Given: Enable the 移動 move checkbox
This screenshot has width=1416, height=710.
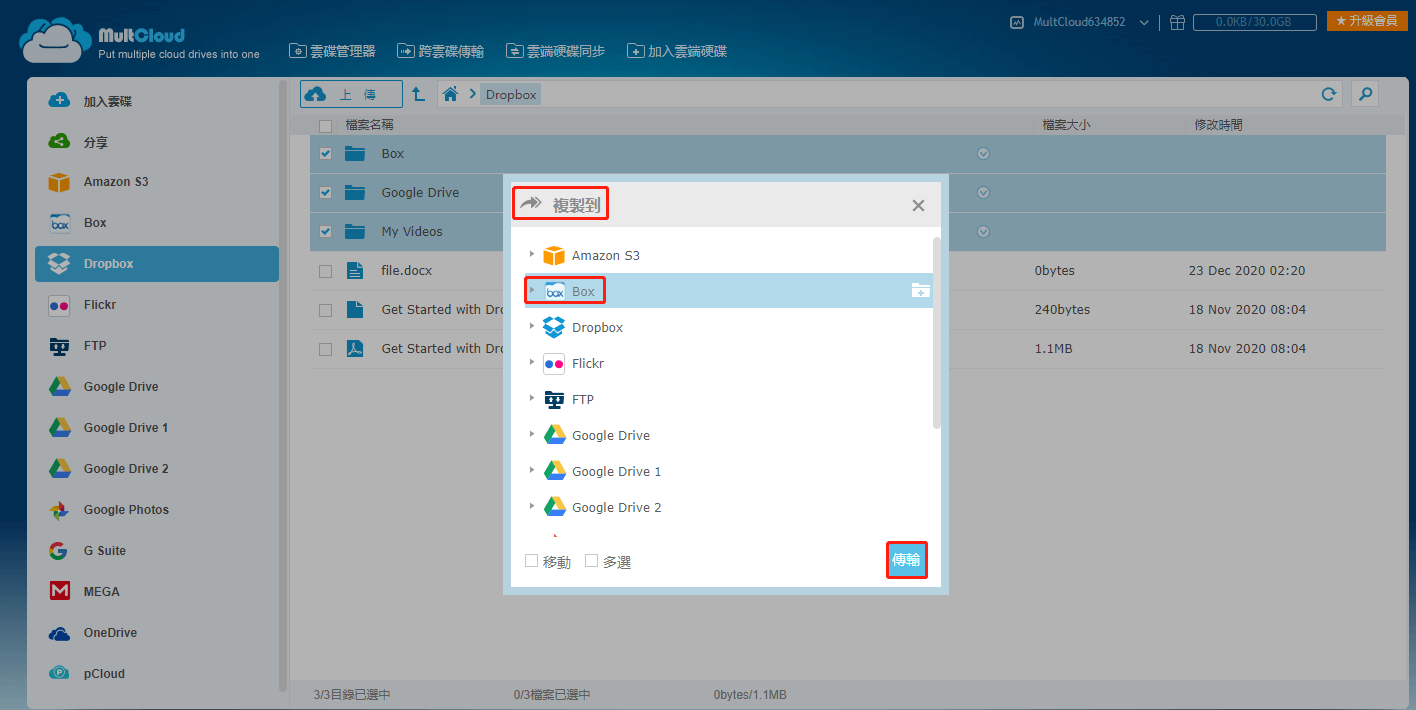Looking at the screenshot, I should point(531,561).
